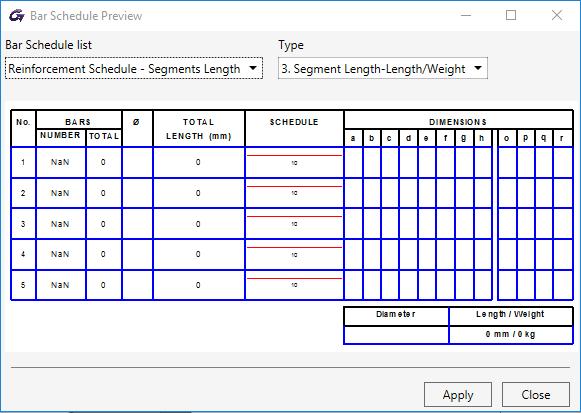Click the app logo icon in title bar
The width and height of the screenshot is (581, 413).
click(17, 16)
